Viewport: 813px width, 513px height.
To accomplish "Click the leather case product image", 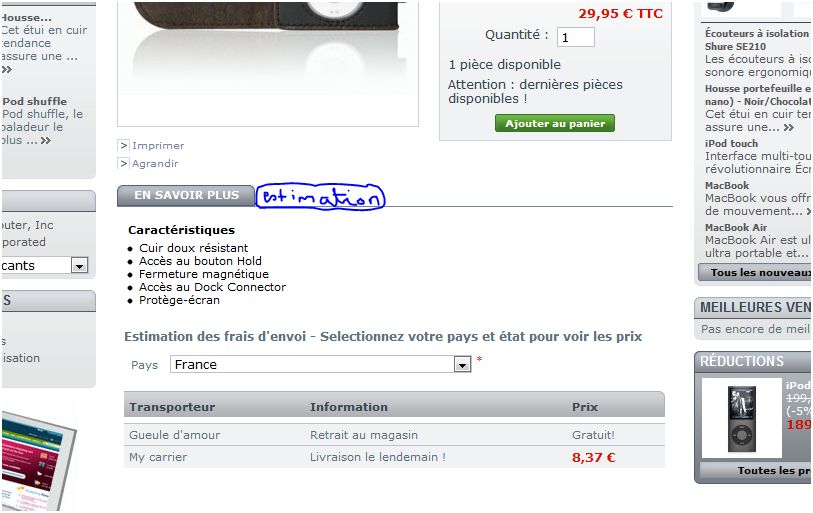I will [x=268, y=62].
